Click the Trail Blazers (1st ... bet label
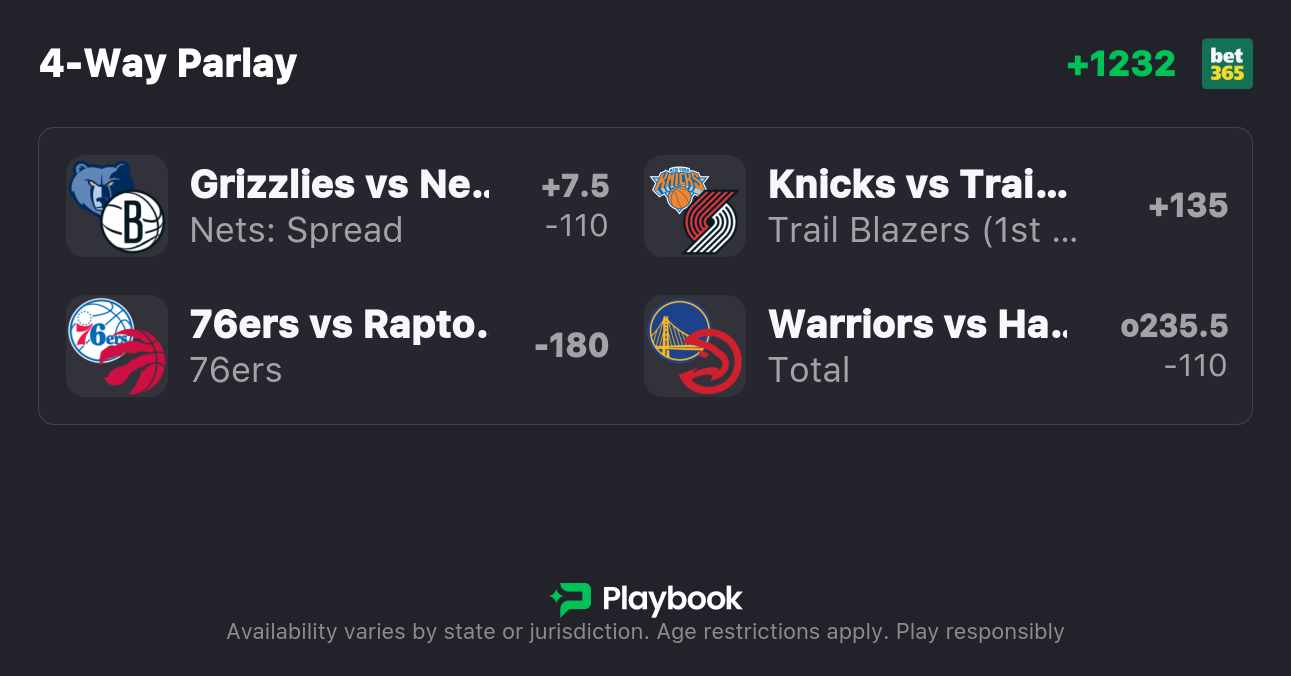1291x676 pixels. coord(922,230)
